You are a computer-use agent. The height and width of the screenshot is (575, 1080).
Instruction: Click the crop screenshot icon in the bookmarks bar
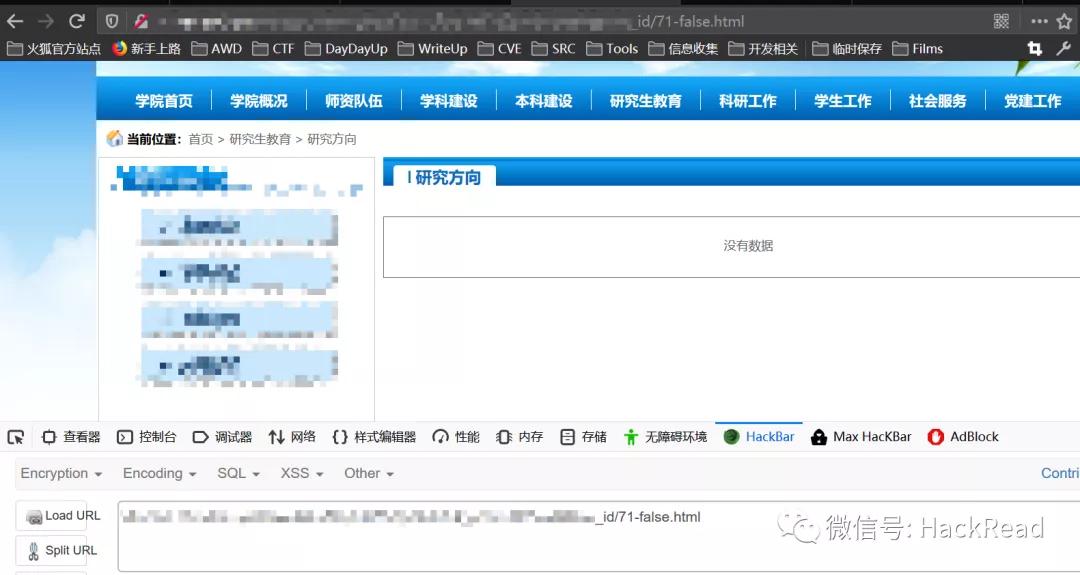click(1035, 48)
